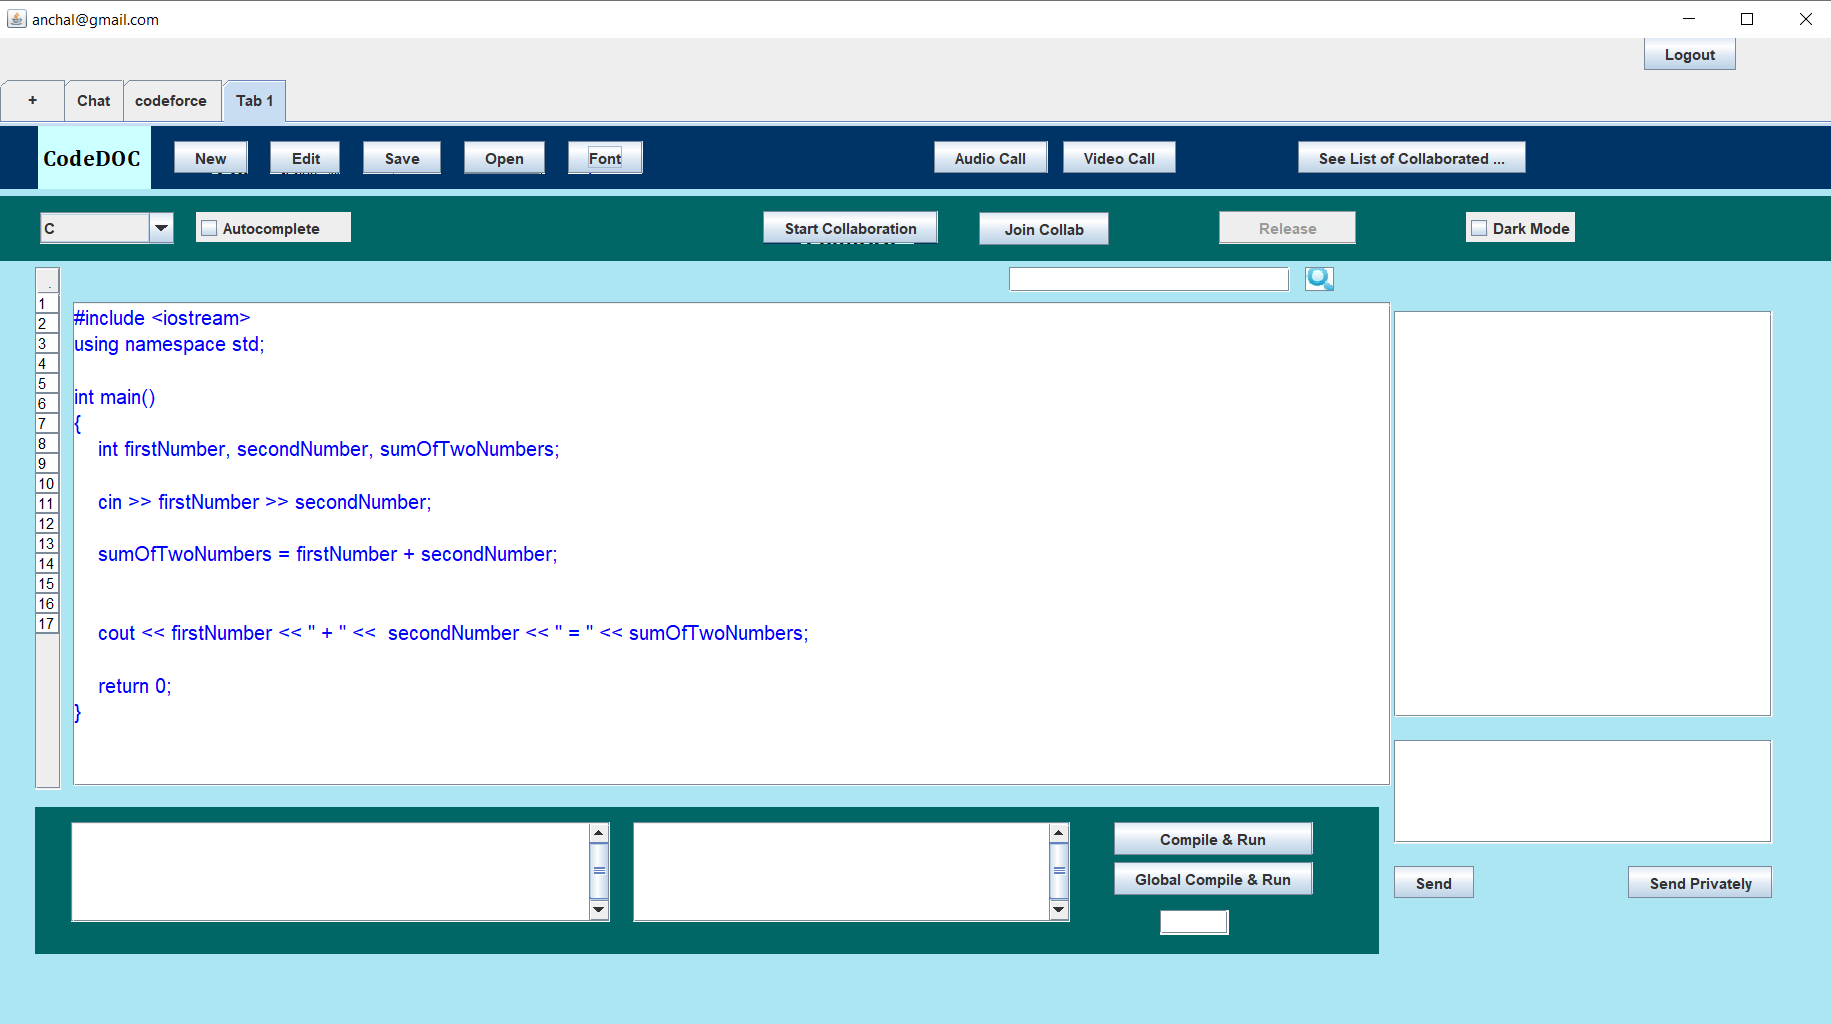Open the language dropdown showing C
1831x1024 pixels.
tap(106, 228)
